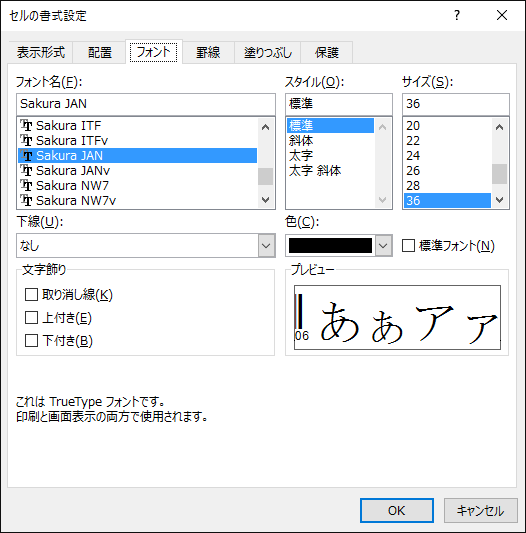Click TrueType icon beside Sakura ITFv
This screenshot has height=533, width=526.
26,140
